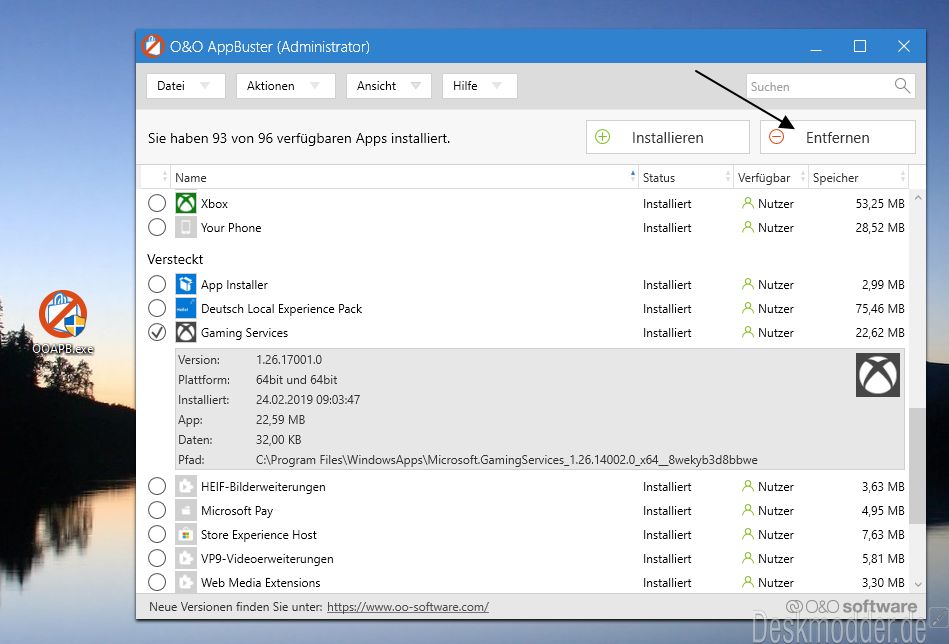This screenshot has width=949, height=644.
Task: Select the App Installer radio button
Action: point(157,284)
